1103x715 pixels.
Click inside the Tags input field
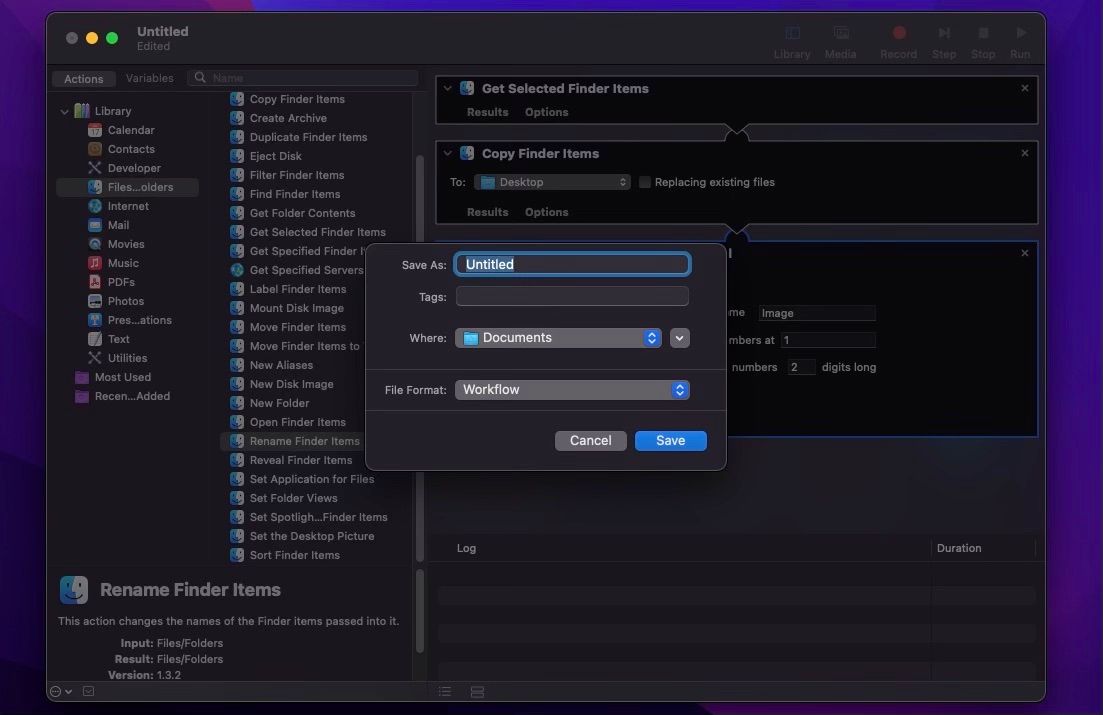(571, 296)
